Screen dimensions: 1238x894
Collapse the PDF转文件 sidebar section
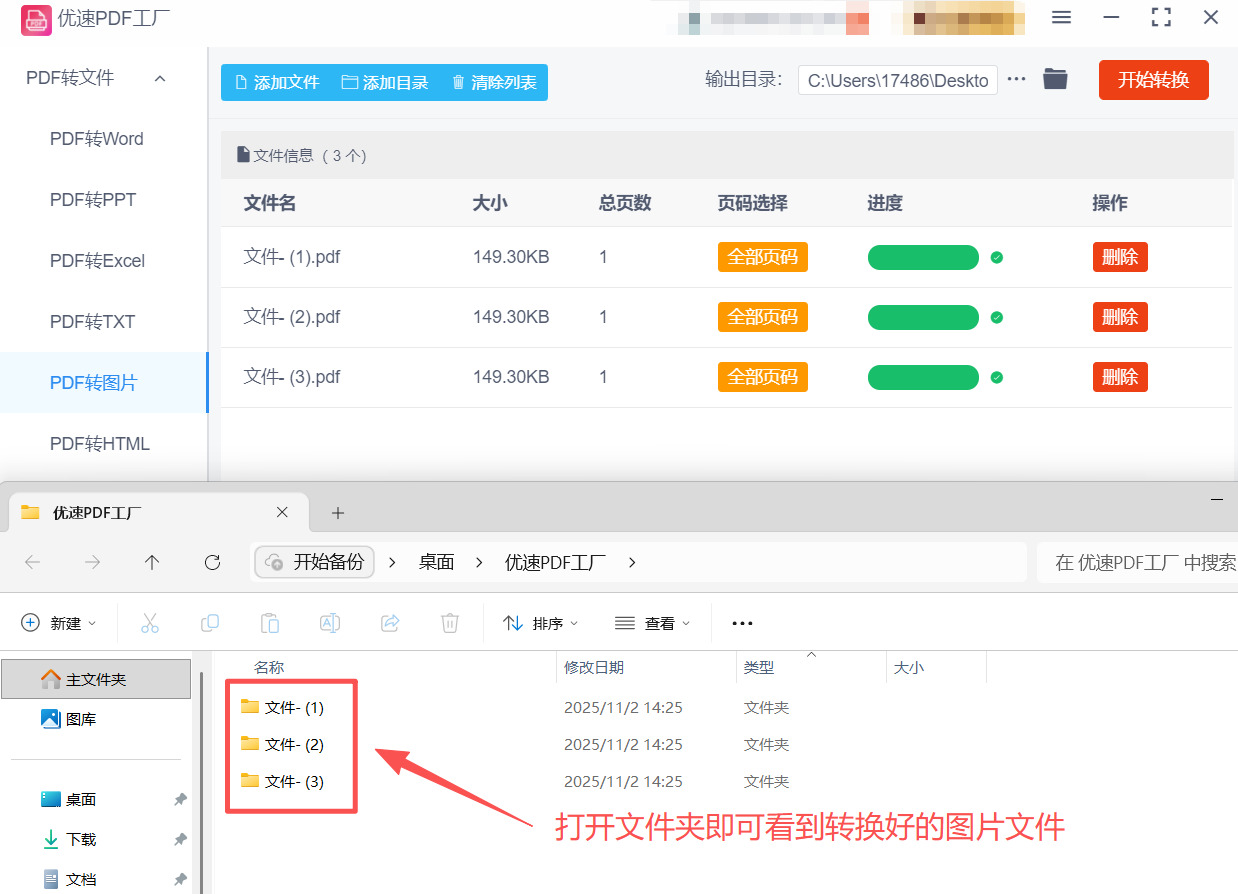[160, 78]
